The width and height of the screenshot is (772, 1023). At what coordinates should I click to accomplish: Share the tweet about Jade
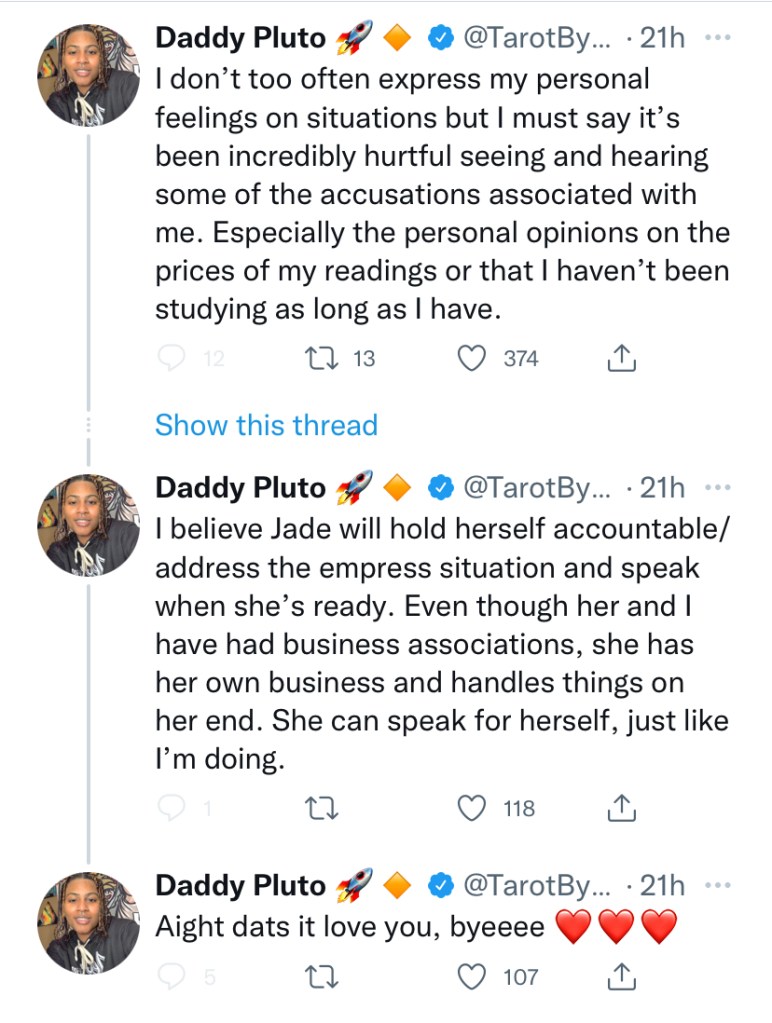pyautogui.click(x=621, y=808)
